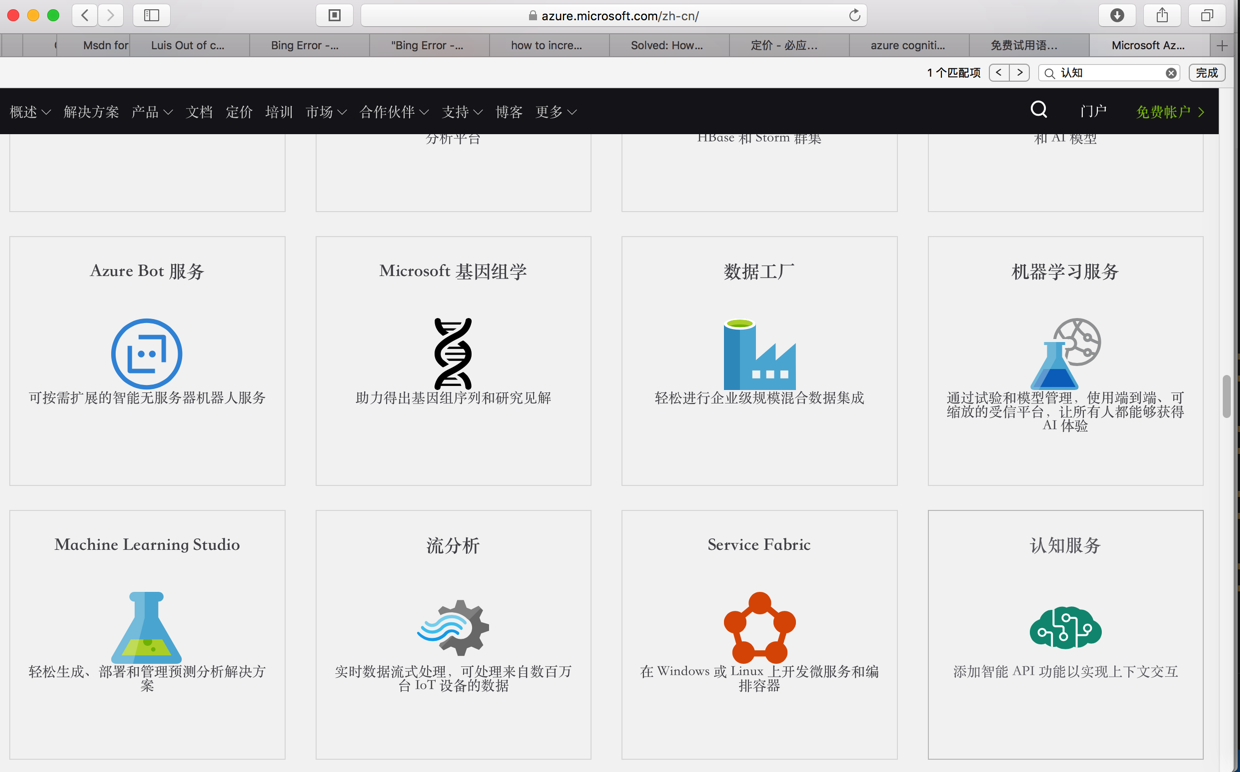Go back with Safari's back arrow
Viewport: 1240px width, 772px height.
tap(85, 15)
